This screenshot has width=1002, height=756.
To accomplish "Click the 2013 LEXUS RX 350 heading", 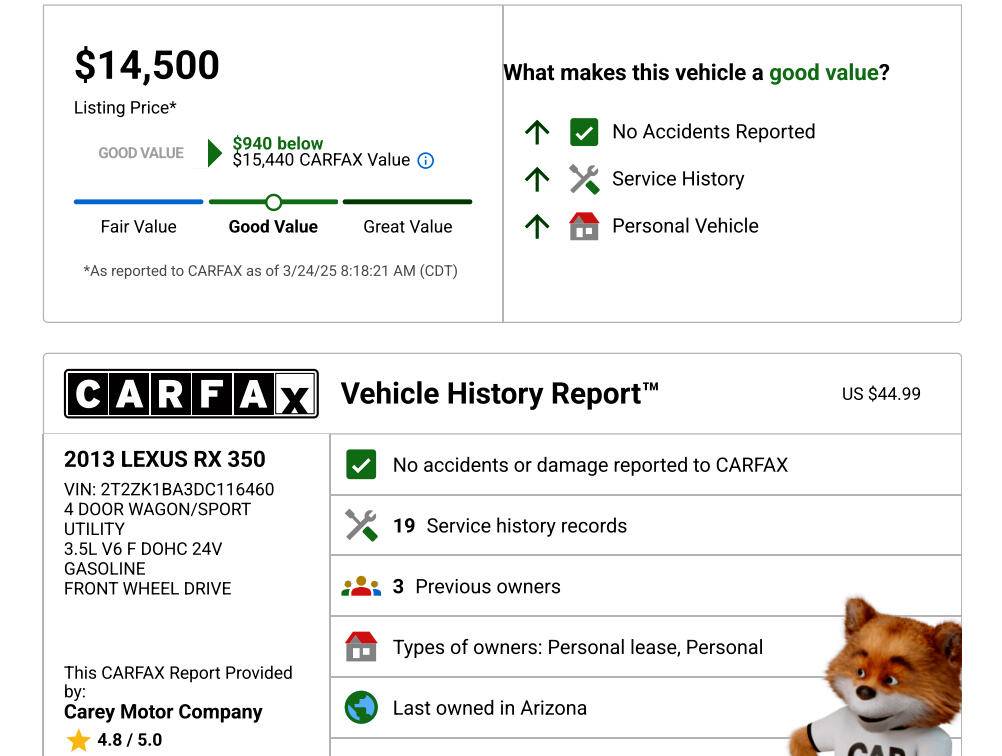I will tap(165, 459).
